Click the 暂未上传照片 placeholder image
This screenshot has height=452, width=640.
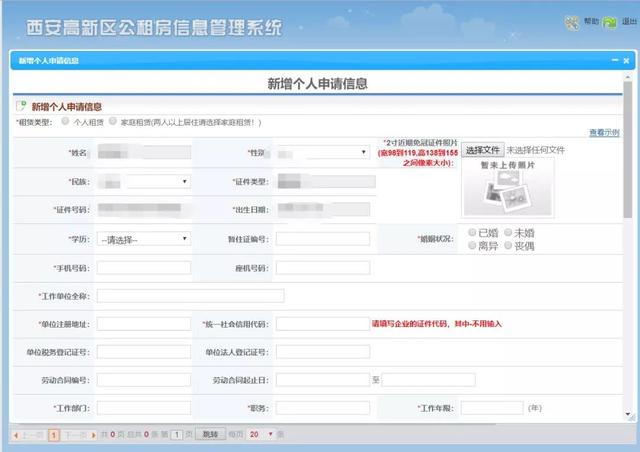point(508,187)
